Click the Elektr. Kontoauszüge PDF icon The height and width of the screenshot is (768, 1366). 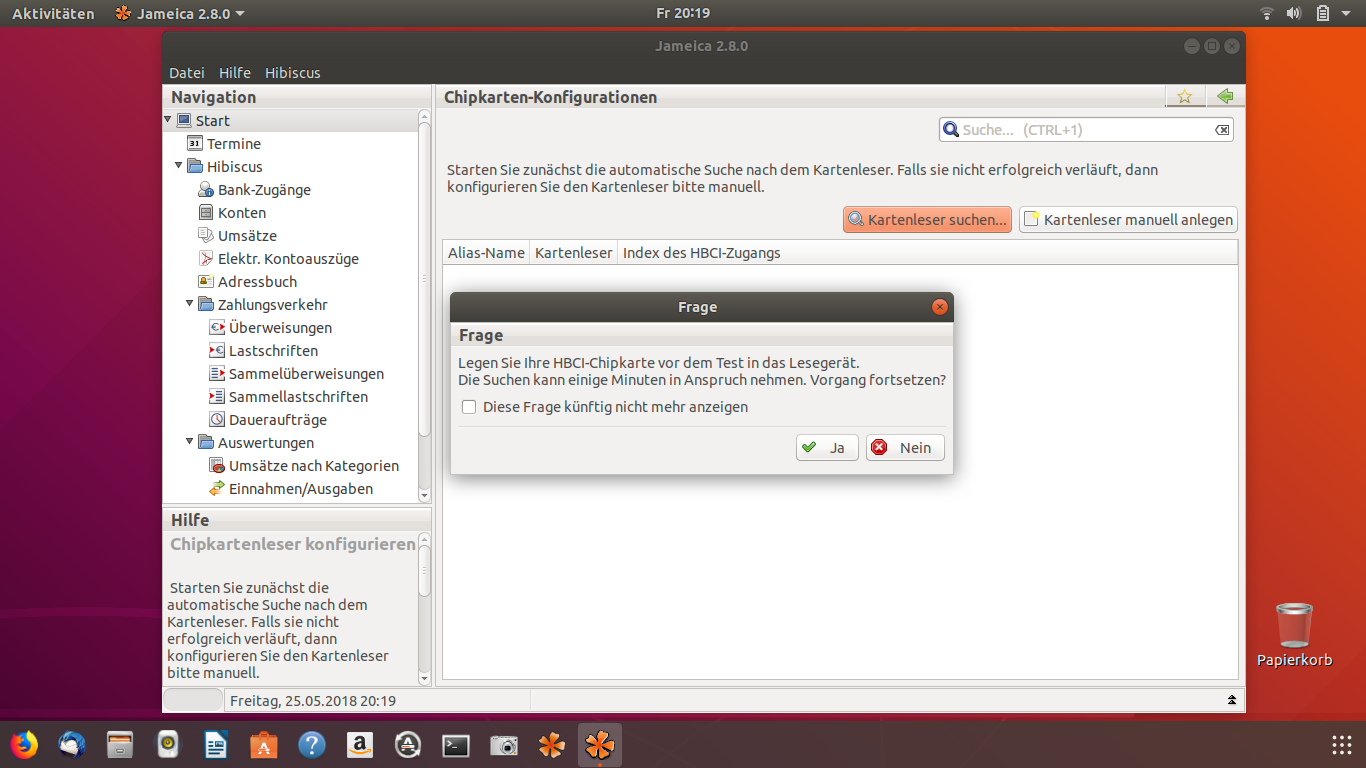(206, 259)
